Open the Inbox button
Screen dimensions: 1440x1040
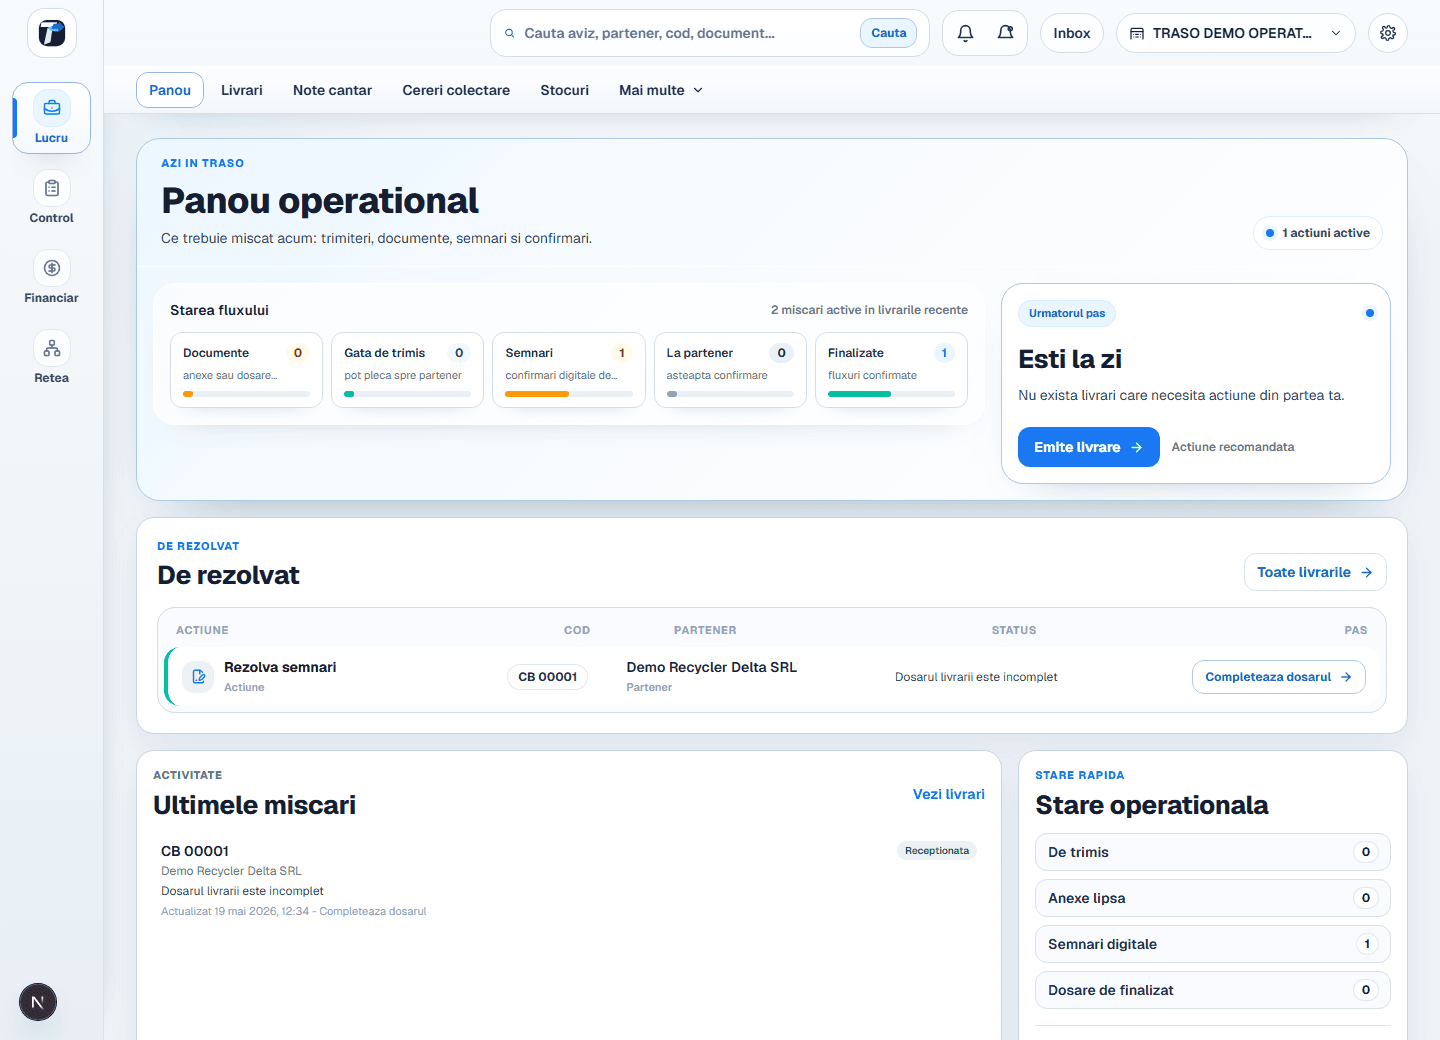coord(1072,33)
